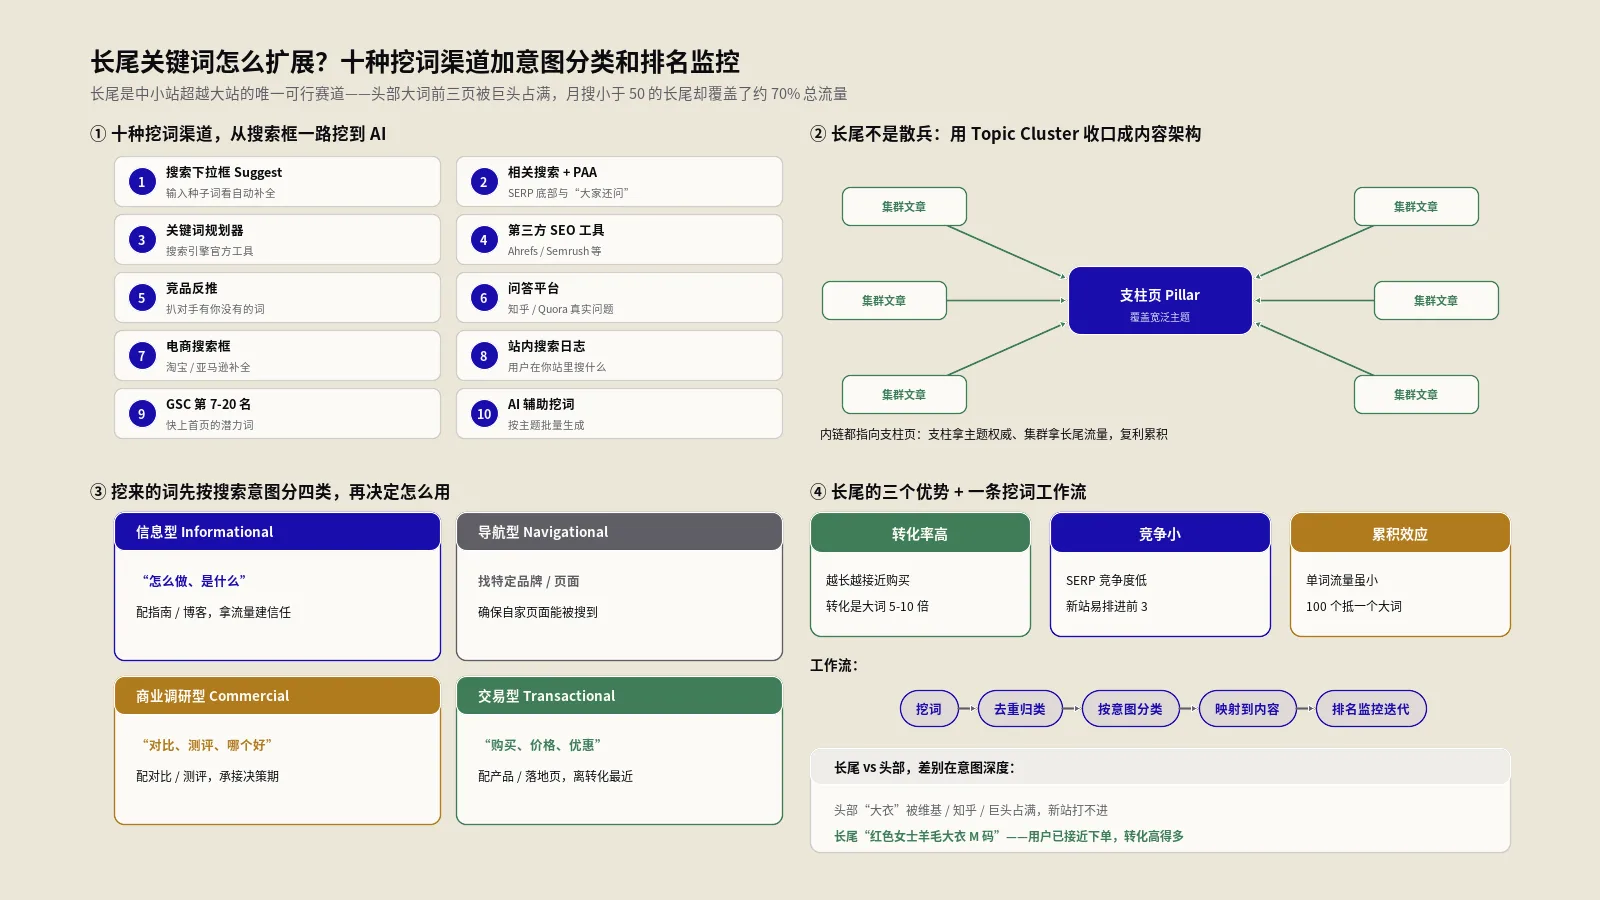Select the 支柱页 Pillar center node
This screenshot has height=900, width=1600.
coord(1160,300)
